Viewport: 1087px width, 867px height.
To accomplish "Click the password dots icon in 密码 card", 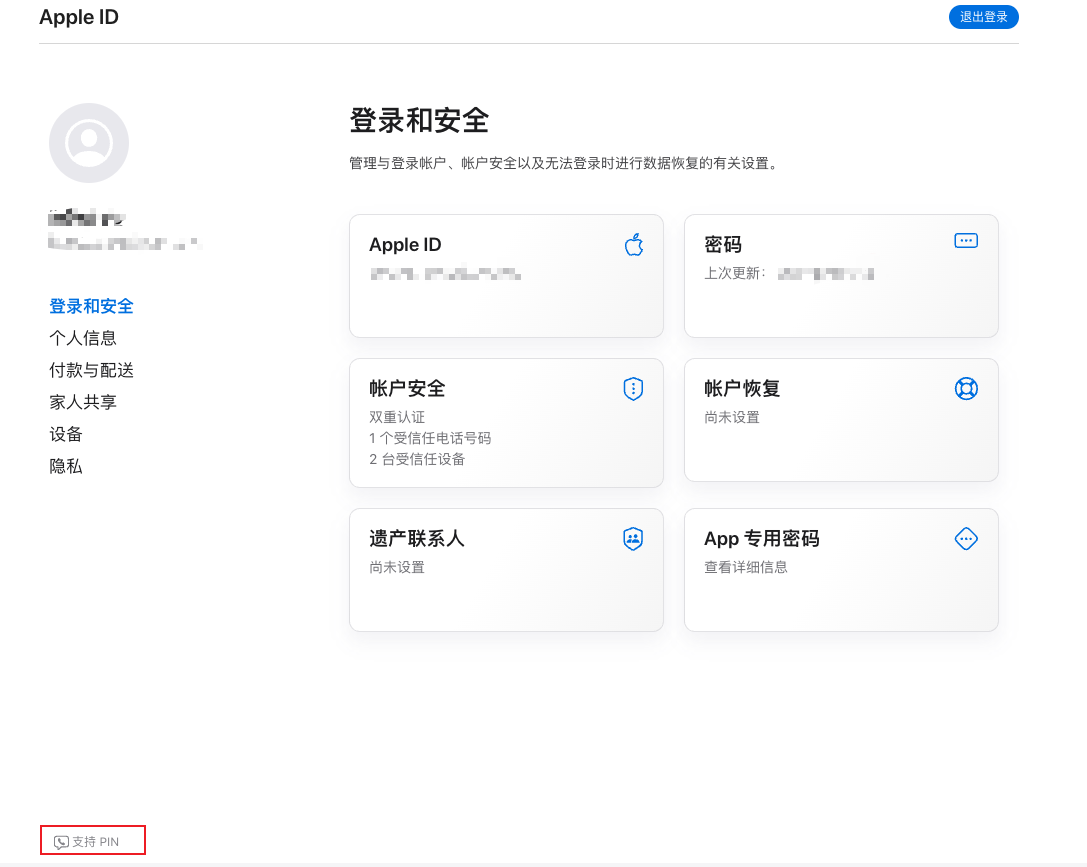I will tap(966, 240).
